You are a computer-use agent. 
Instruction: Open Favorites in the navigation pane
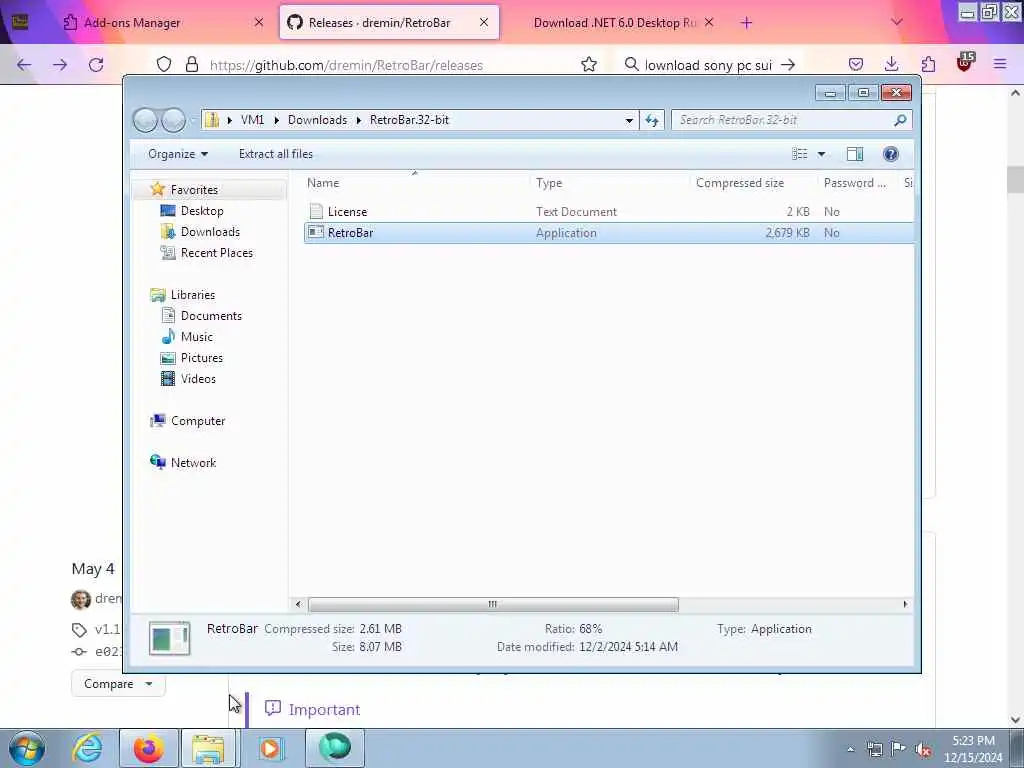coord(194,190)
